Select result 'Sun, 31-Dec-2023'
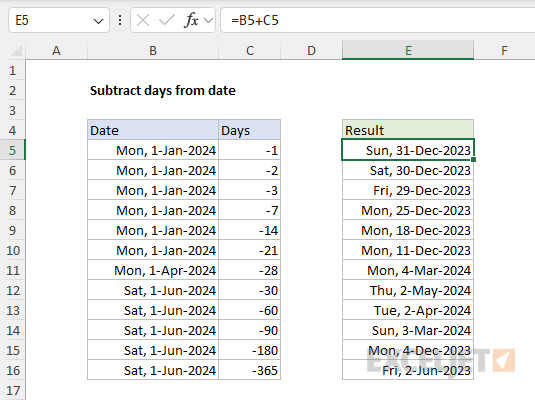535x400 pixels. (408, 150)
